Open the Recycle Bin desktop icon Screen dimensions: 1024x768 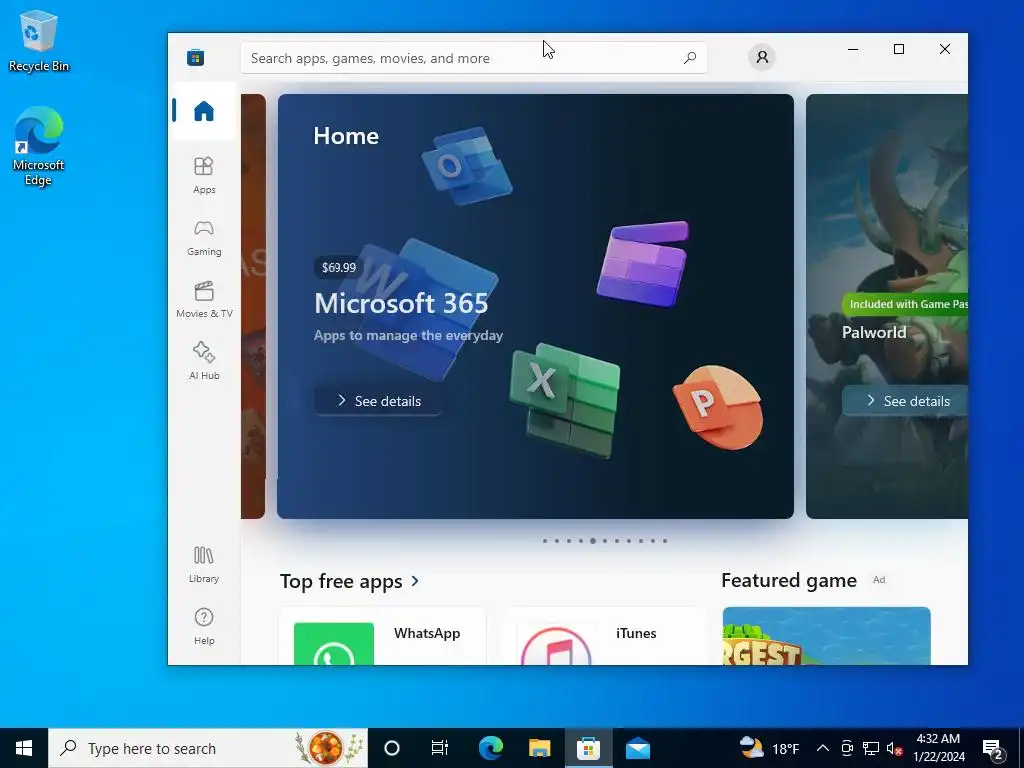39,41
